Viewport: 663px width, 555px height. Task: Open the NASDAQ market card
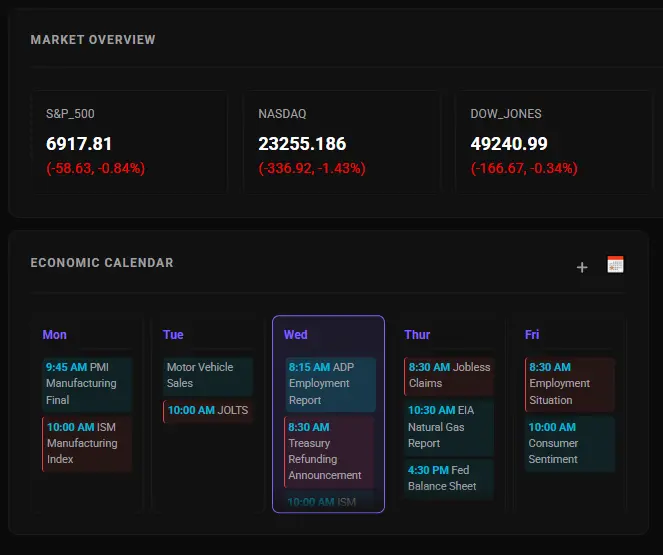[x=342, y=142]
